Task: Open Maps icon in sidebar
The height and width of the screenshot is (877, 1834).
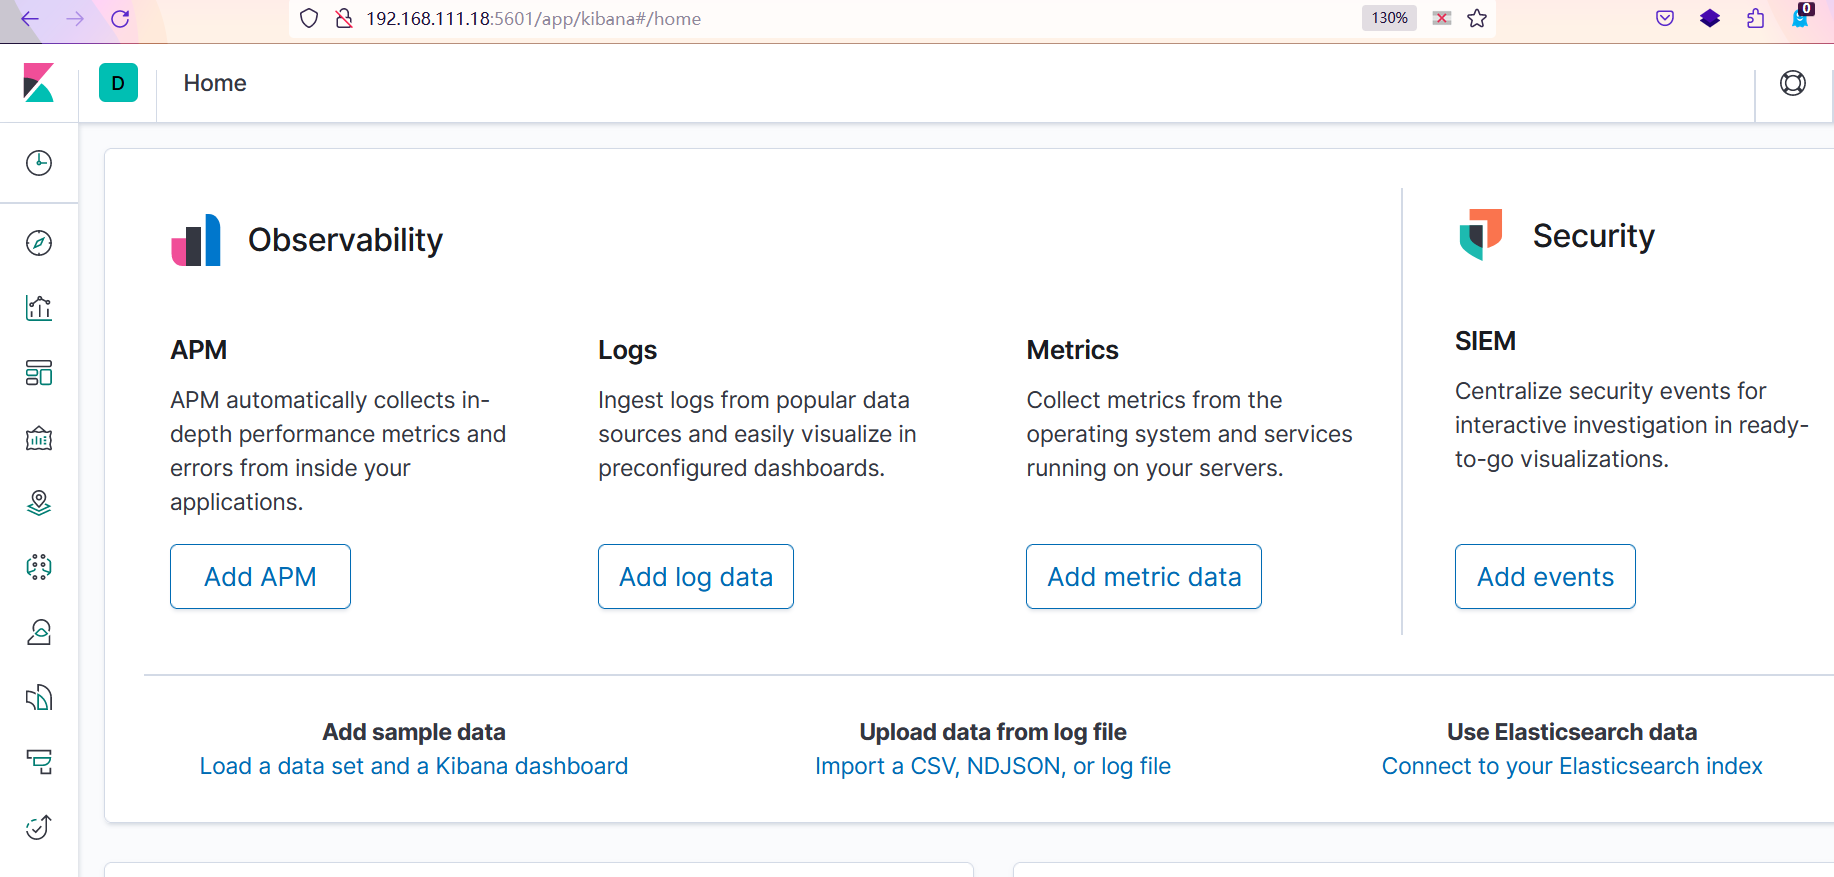Action: 39,503
